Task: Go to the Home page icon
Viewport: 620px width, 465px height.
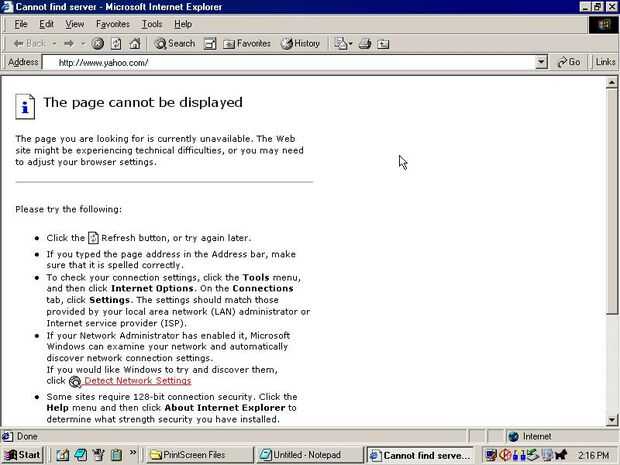Action: [134, 43]
